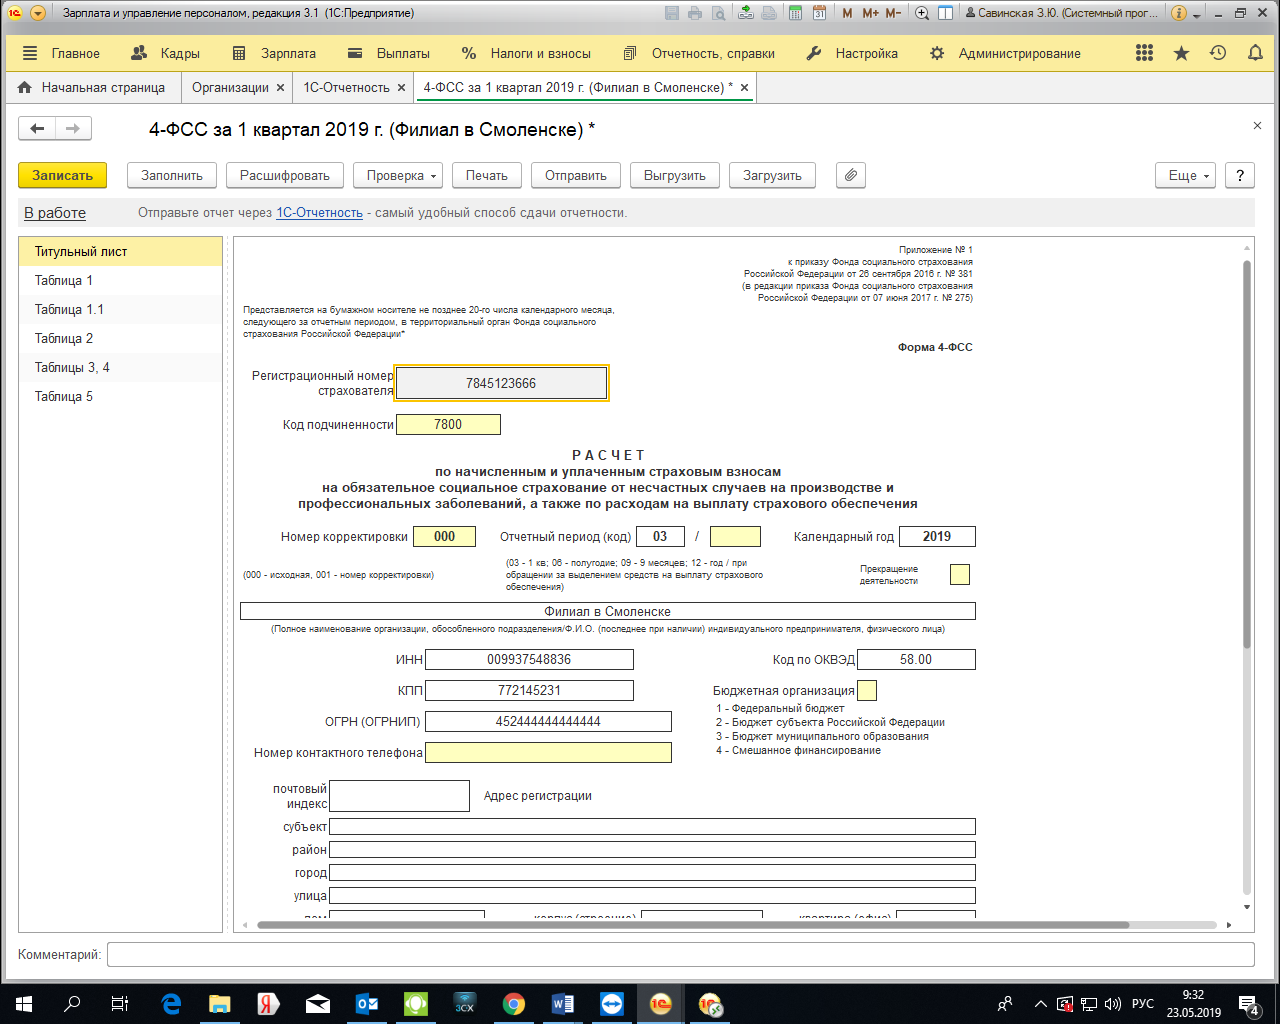Viewport: 1280px width, 1024px height.
Task: Select Таблица 2 in section list
Action: (x=120, y=338)
